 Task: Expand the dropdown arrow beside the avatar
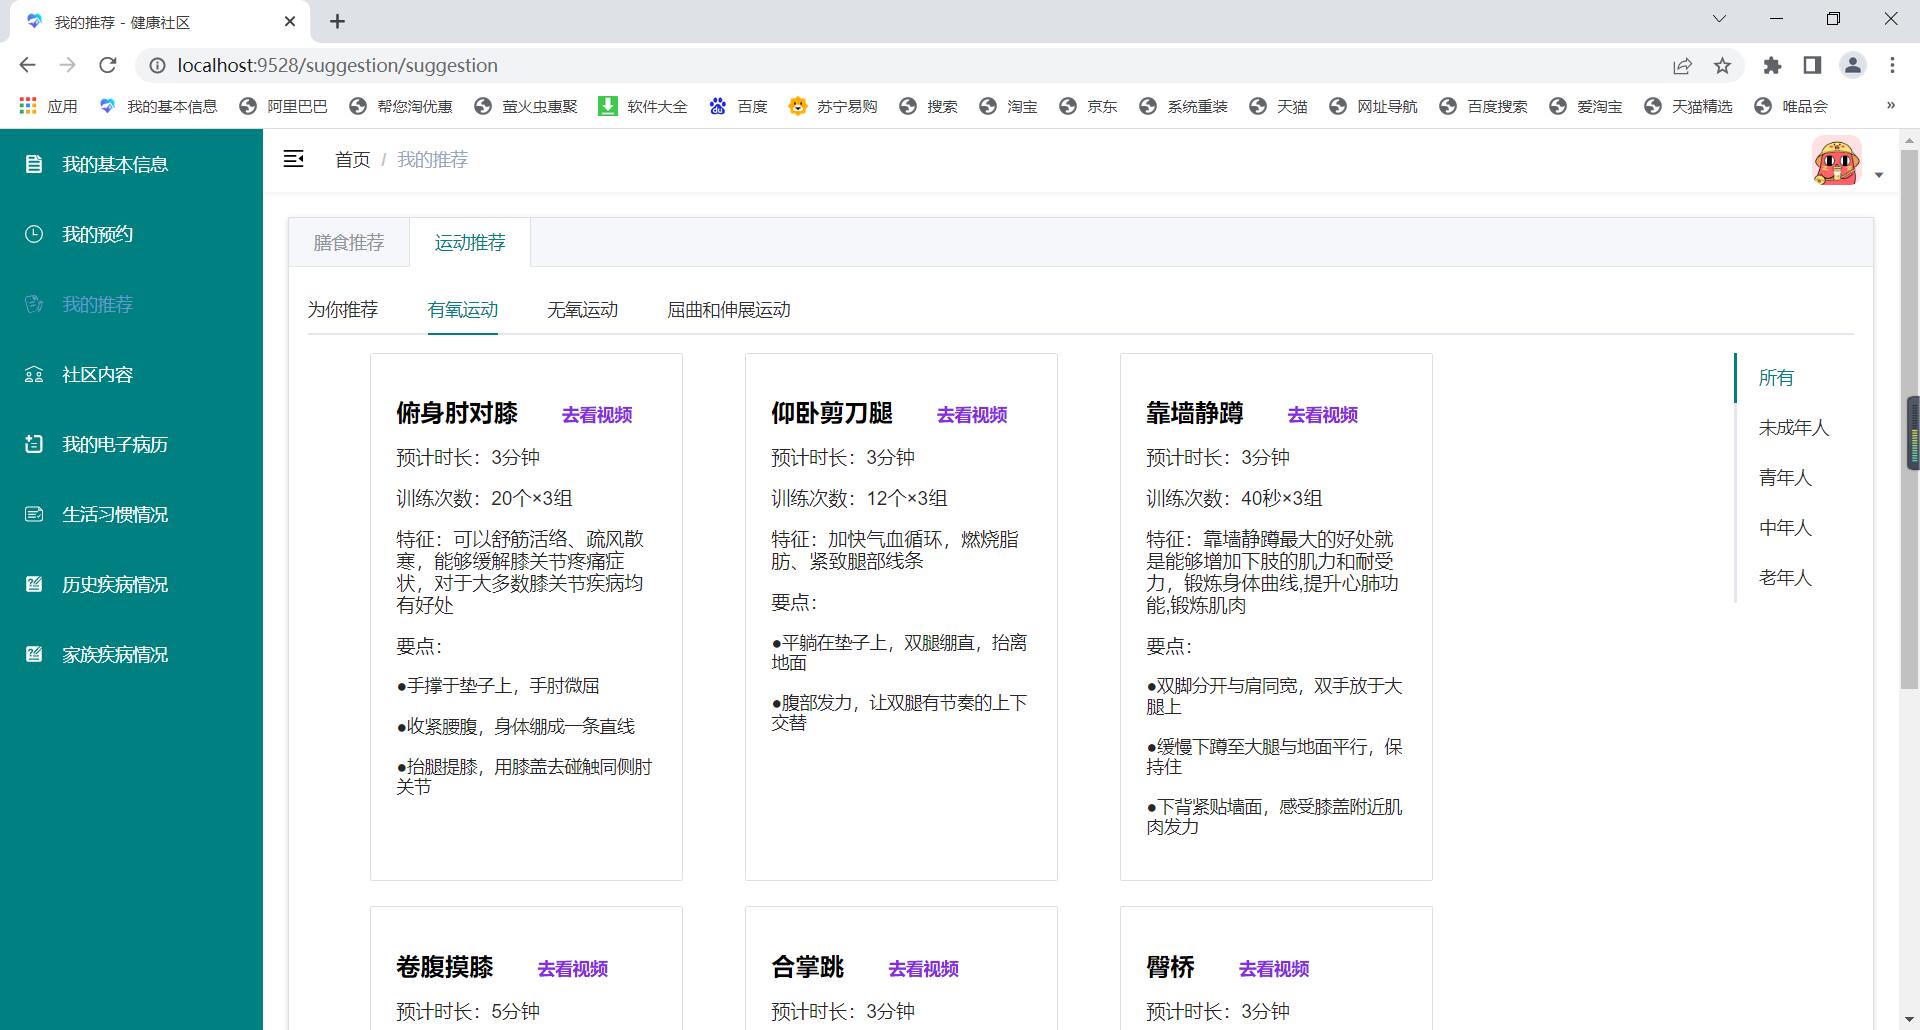(1879, 175)
